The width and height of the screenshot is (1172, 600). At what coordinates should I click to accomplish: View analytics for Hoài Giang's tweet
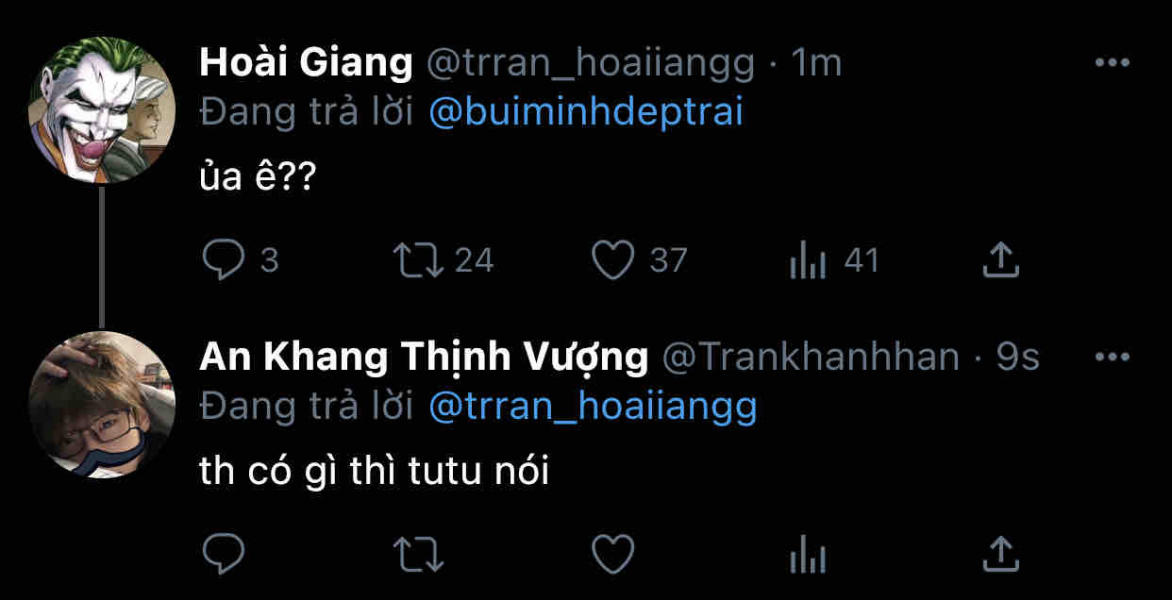coord(808,262)
